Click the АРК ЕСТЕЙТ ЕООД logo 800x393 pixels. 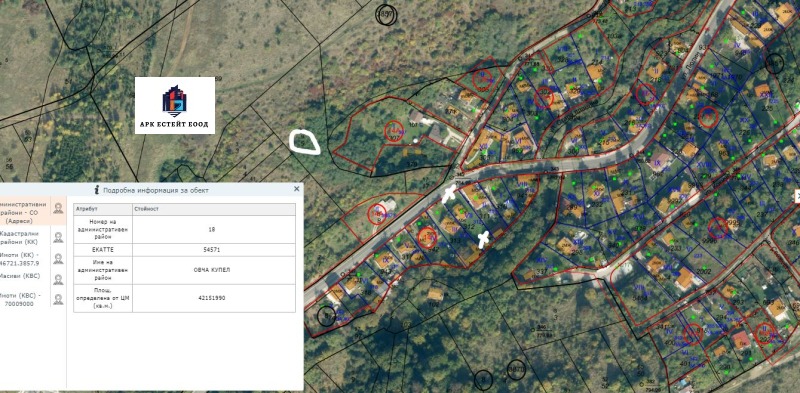175,106
